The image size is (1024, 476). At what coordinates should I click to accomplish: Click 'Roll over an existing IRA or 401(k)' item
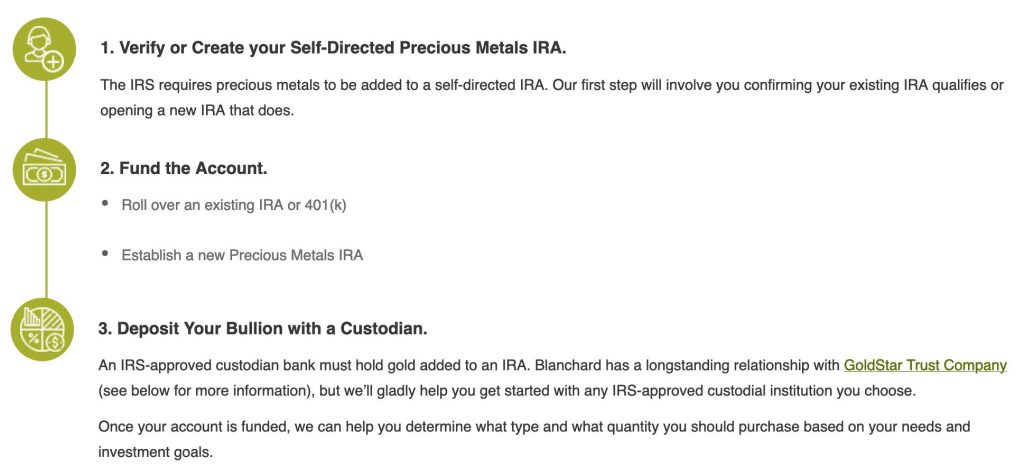coord(234,205)
